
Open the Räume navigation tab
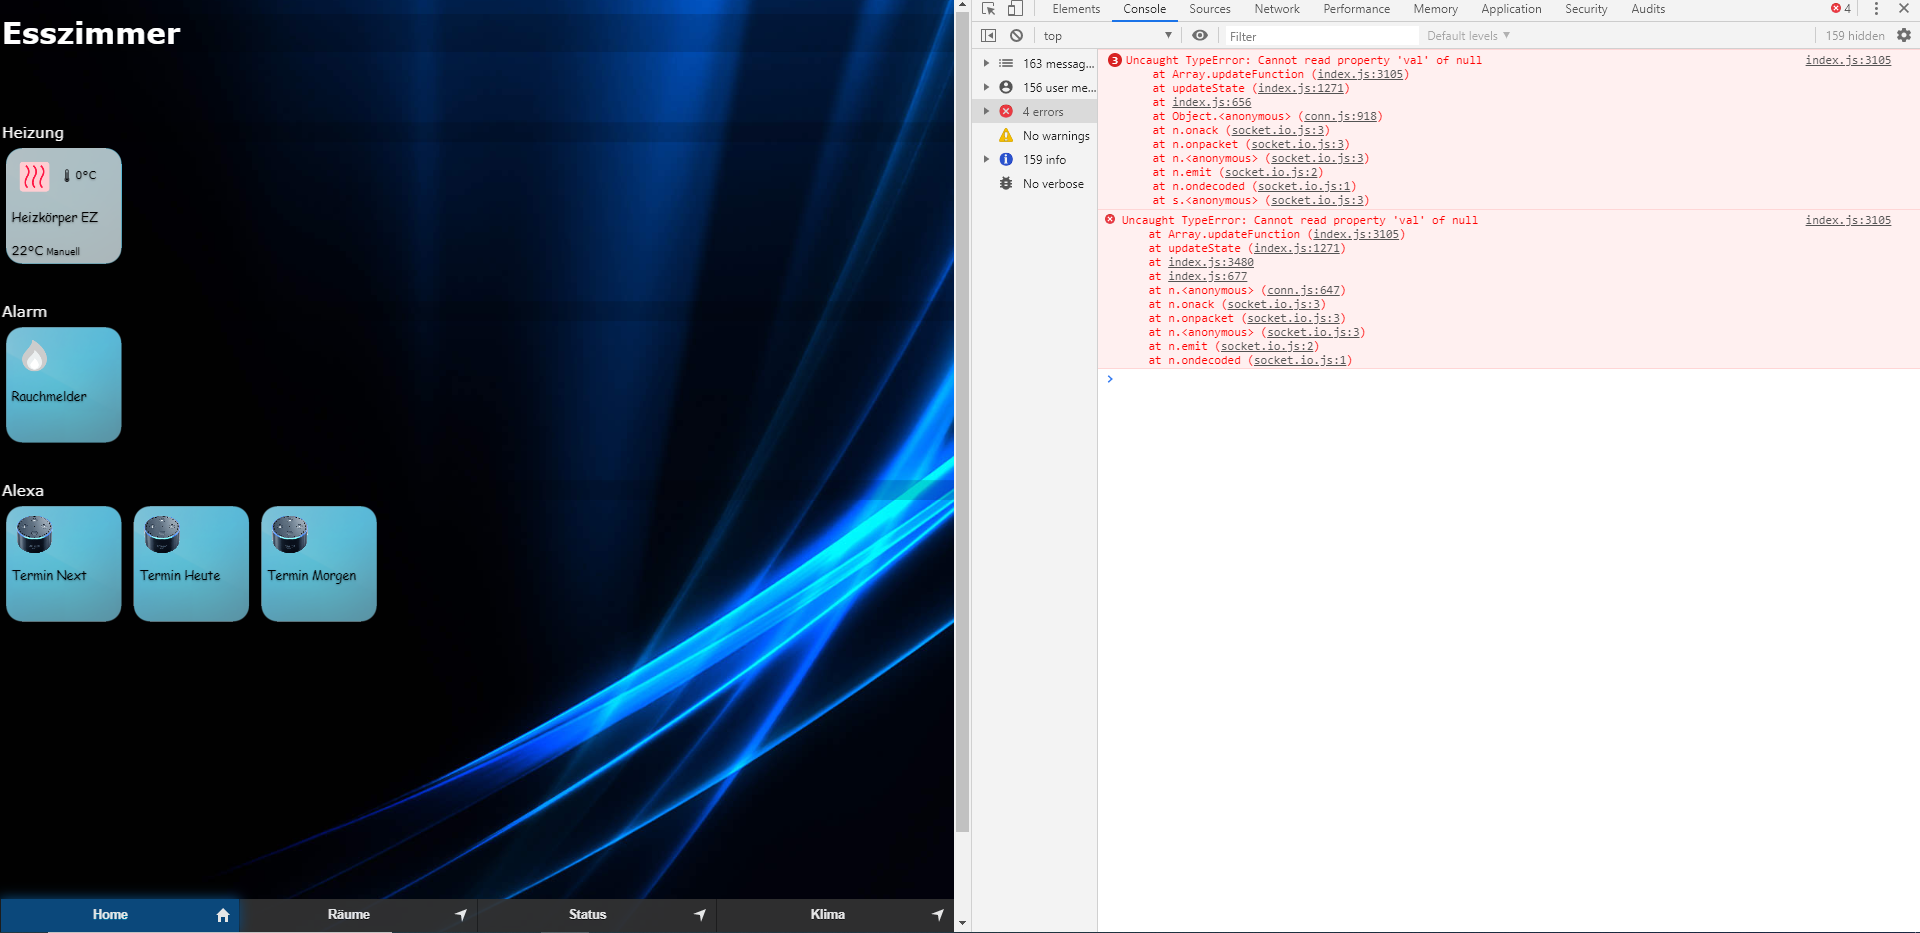[358, 915]
